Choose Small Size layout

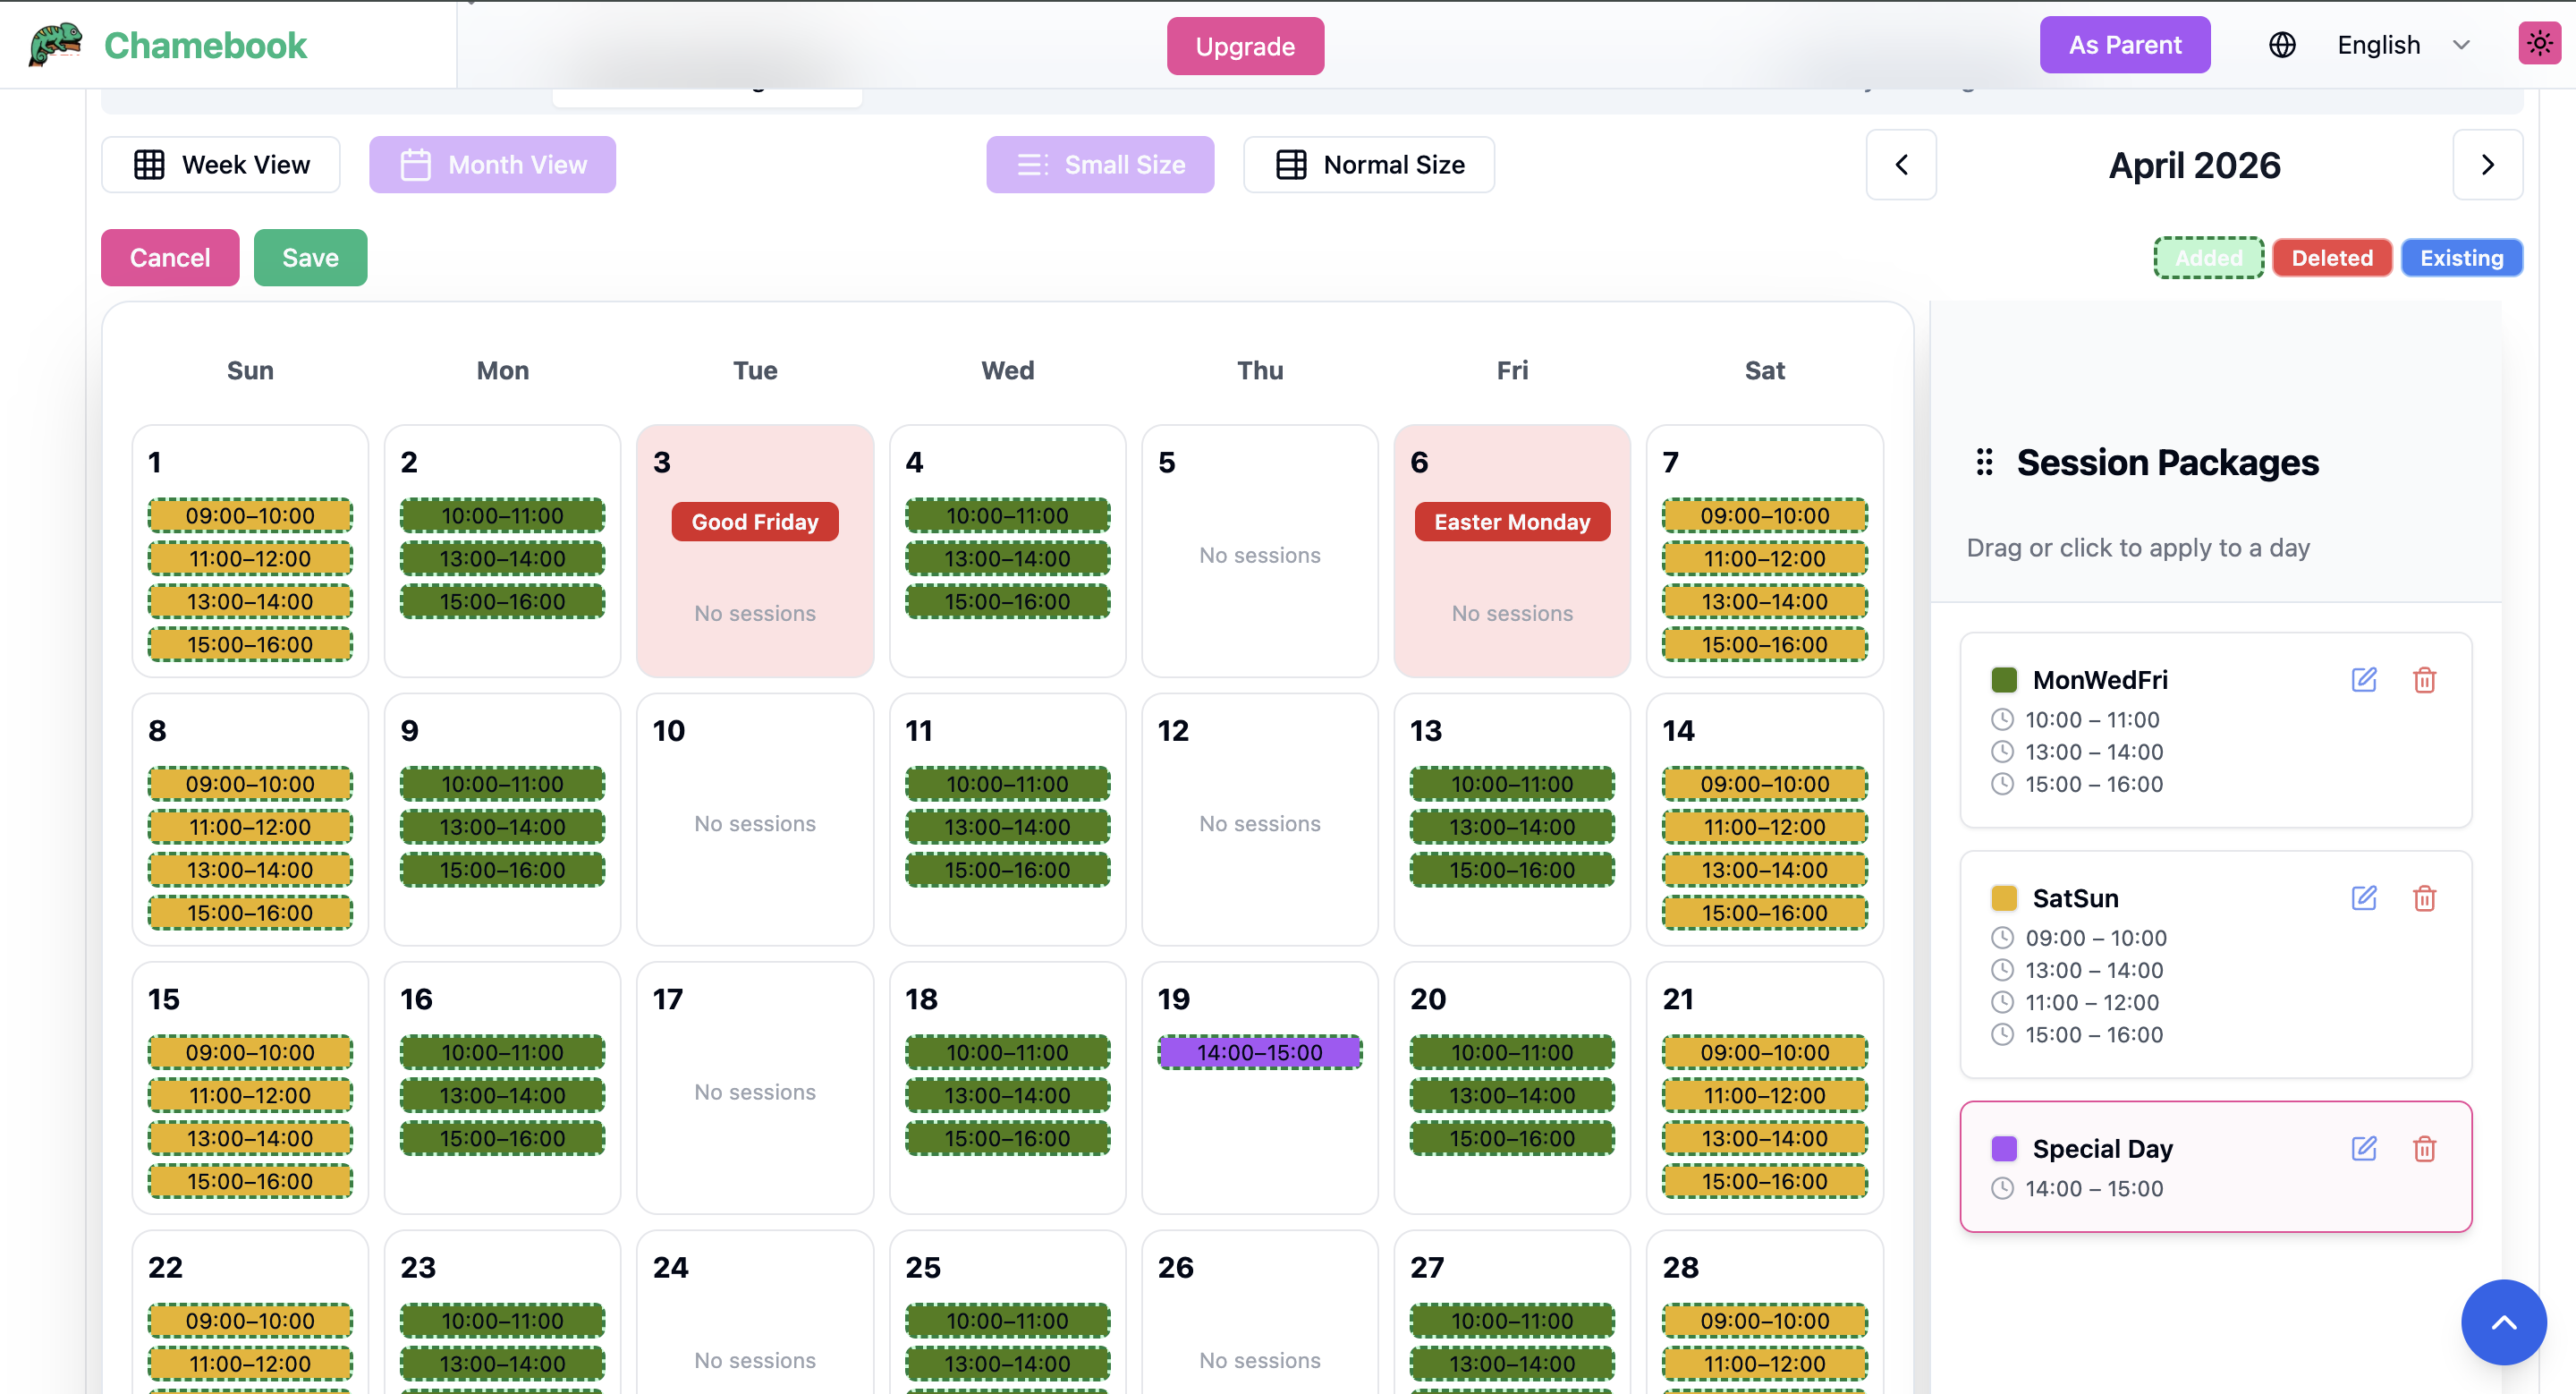1100,165
